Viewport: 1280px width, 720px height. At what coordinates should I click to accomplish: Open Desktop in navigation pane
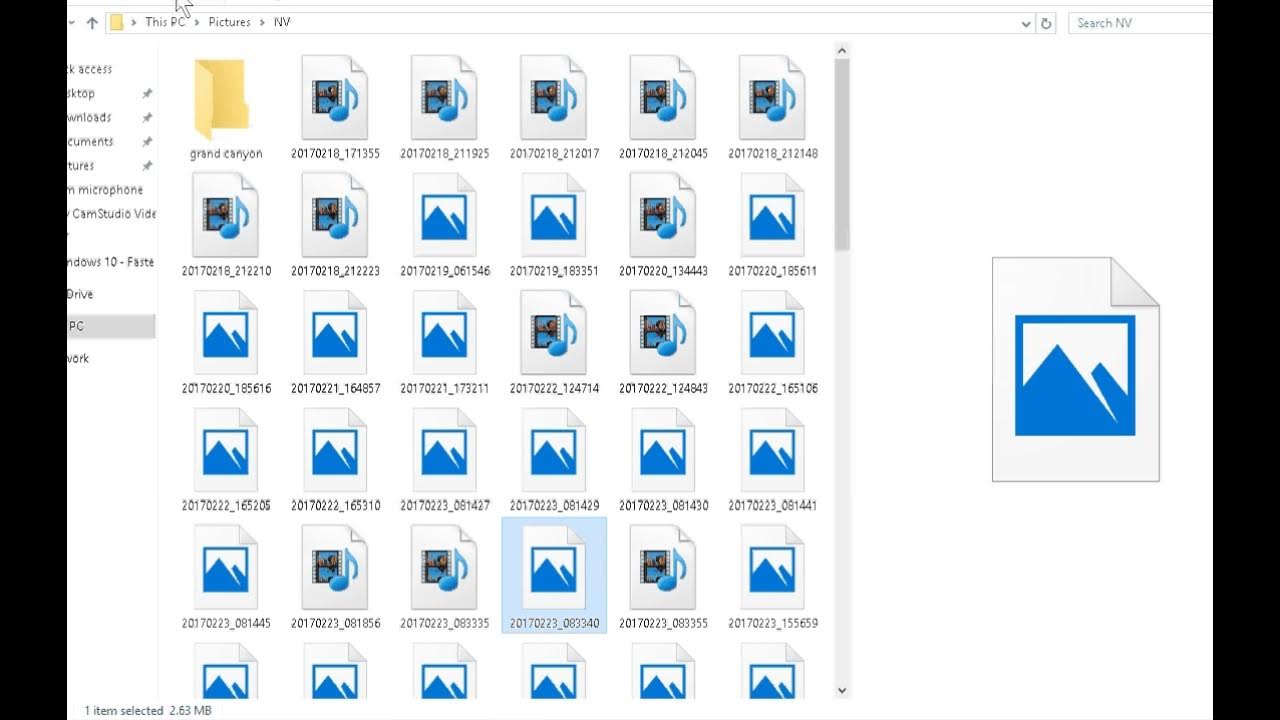tap(82, 93)
